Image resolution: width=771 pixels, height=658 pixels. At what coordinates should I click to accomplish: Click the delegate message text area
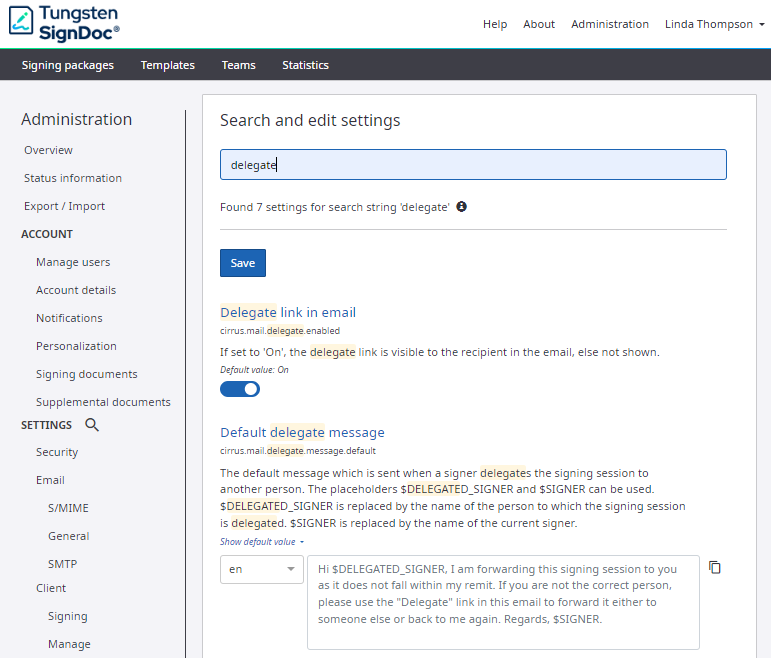[504, 602]
